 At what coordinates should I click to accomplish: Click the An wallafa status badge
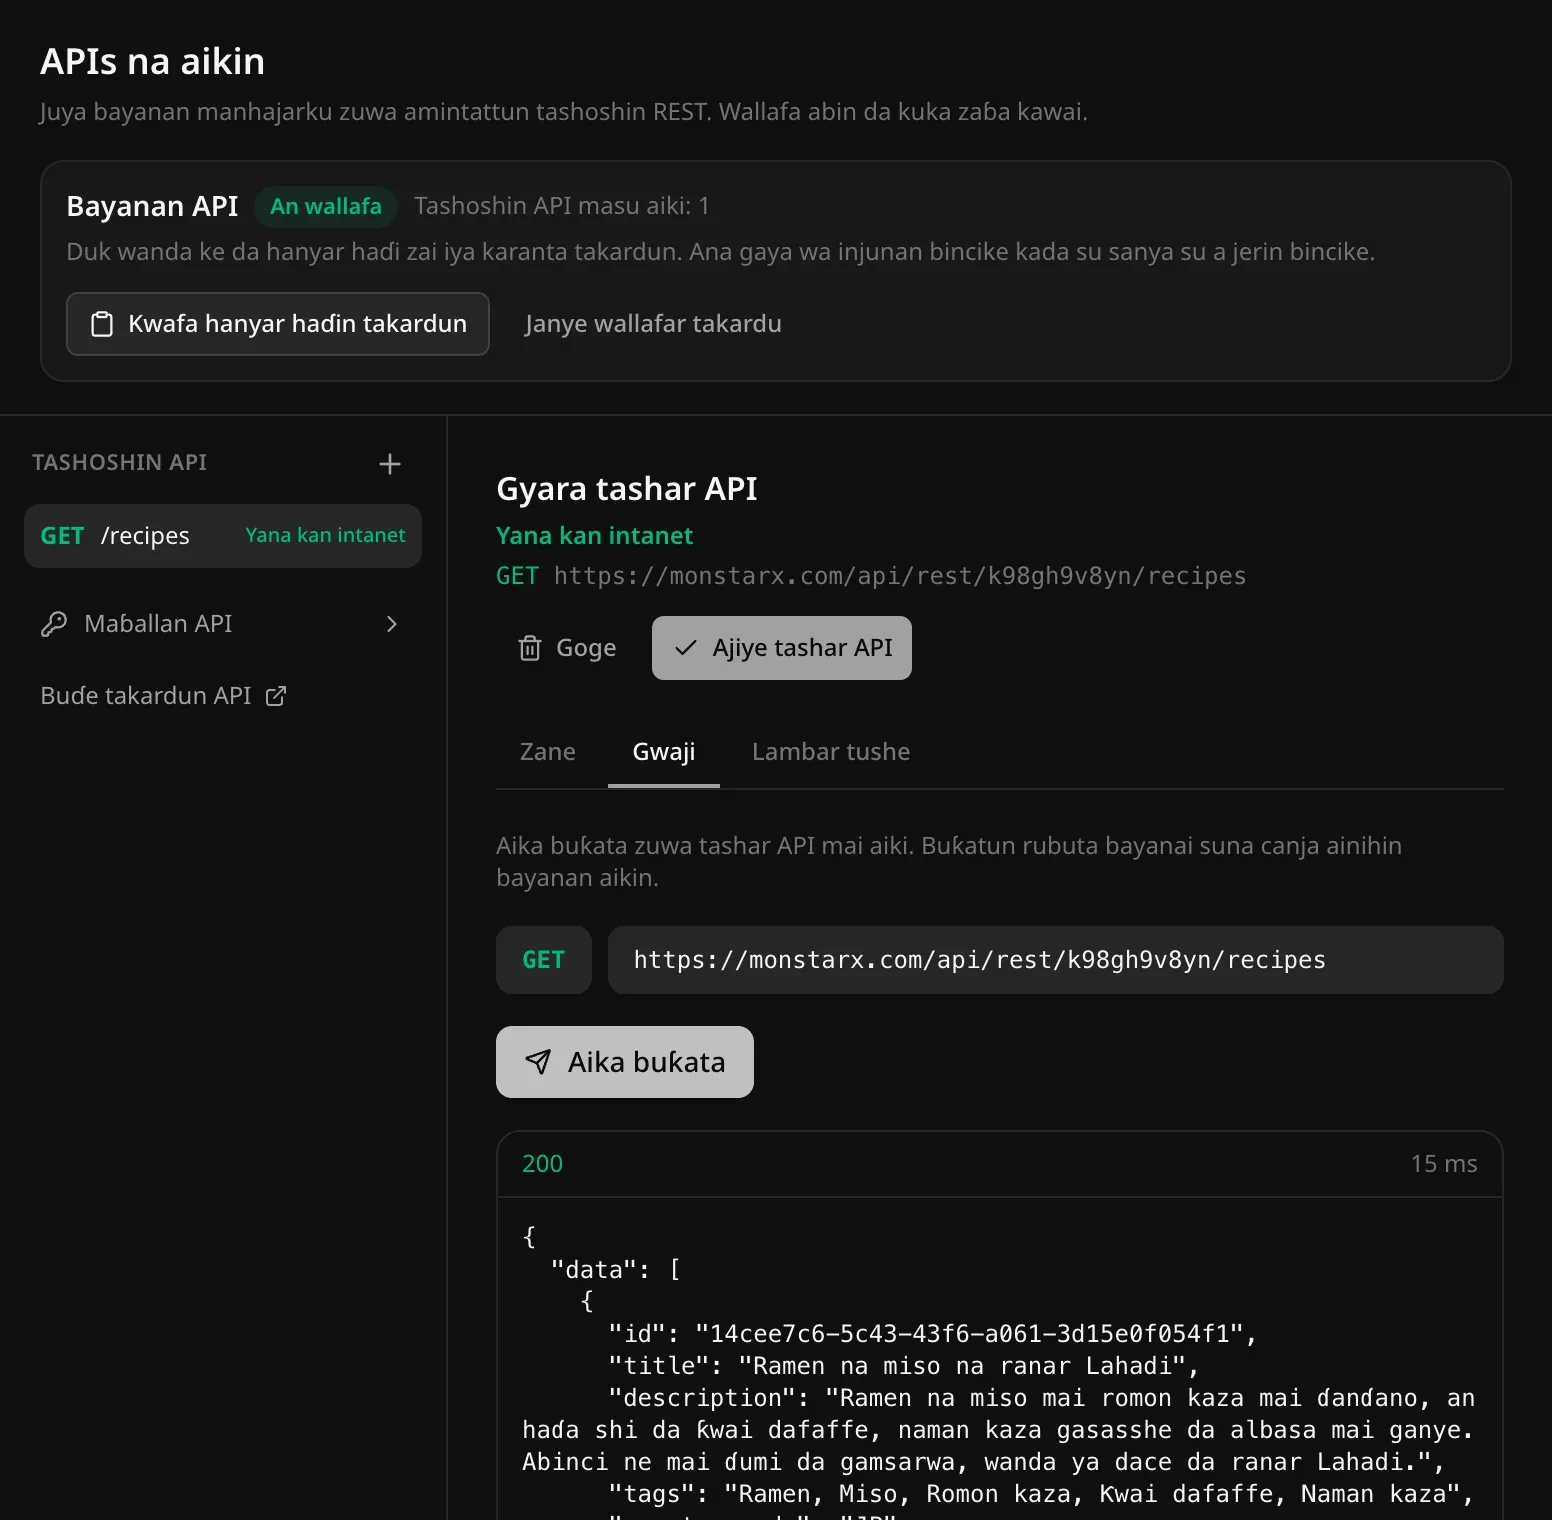326,206
